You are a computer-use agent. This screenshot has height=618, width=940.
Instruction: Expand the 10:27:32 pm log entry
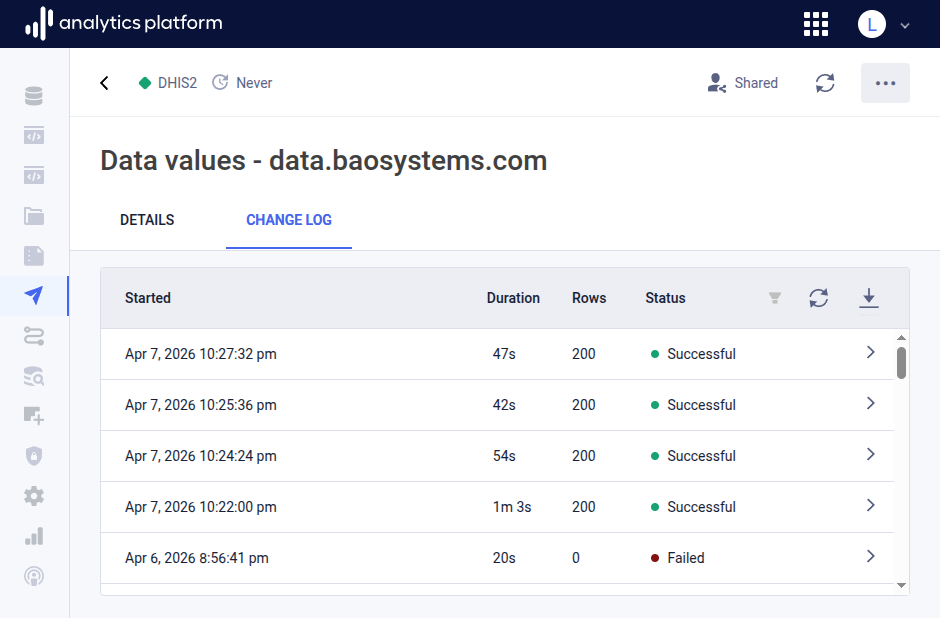click(x=870, y=353)
